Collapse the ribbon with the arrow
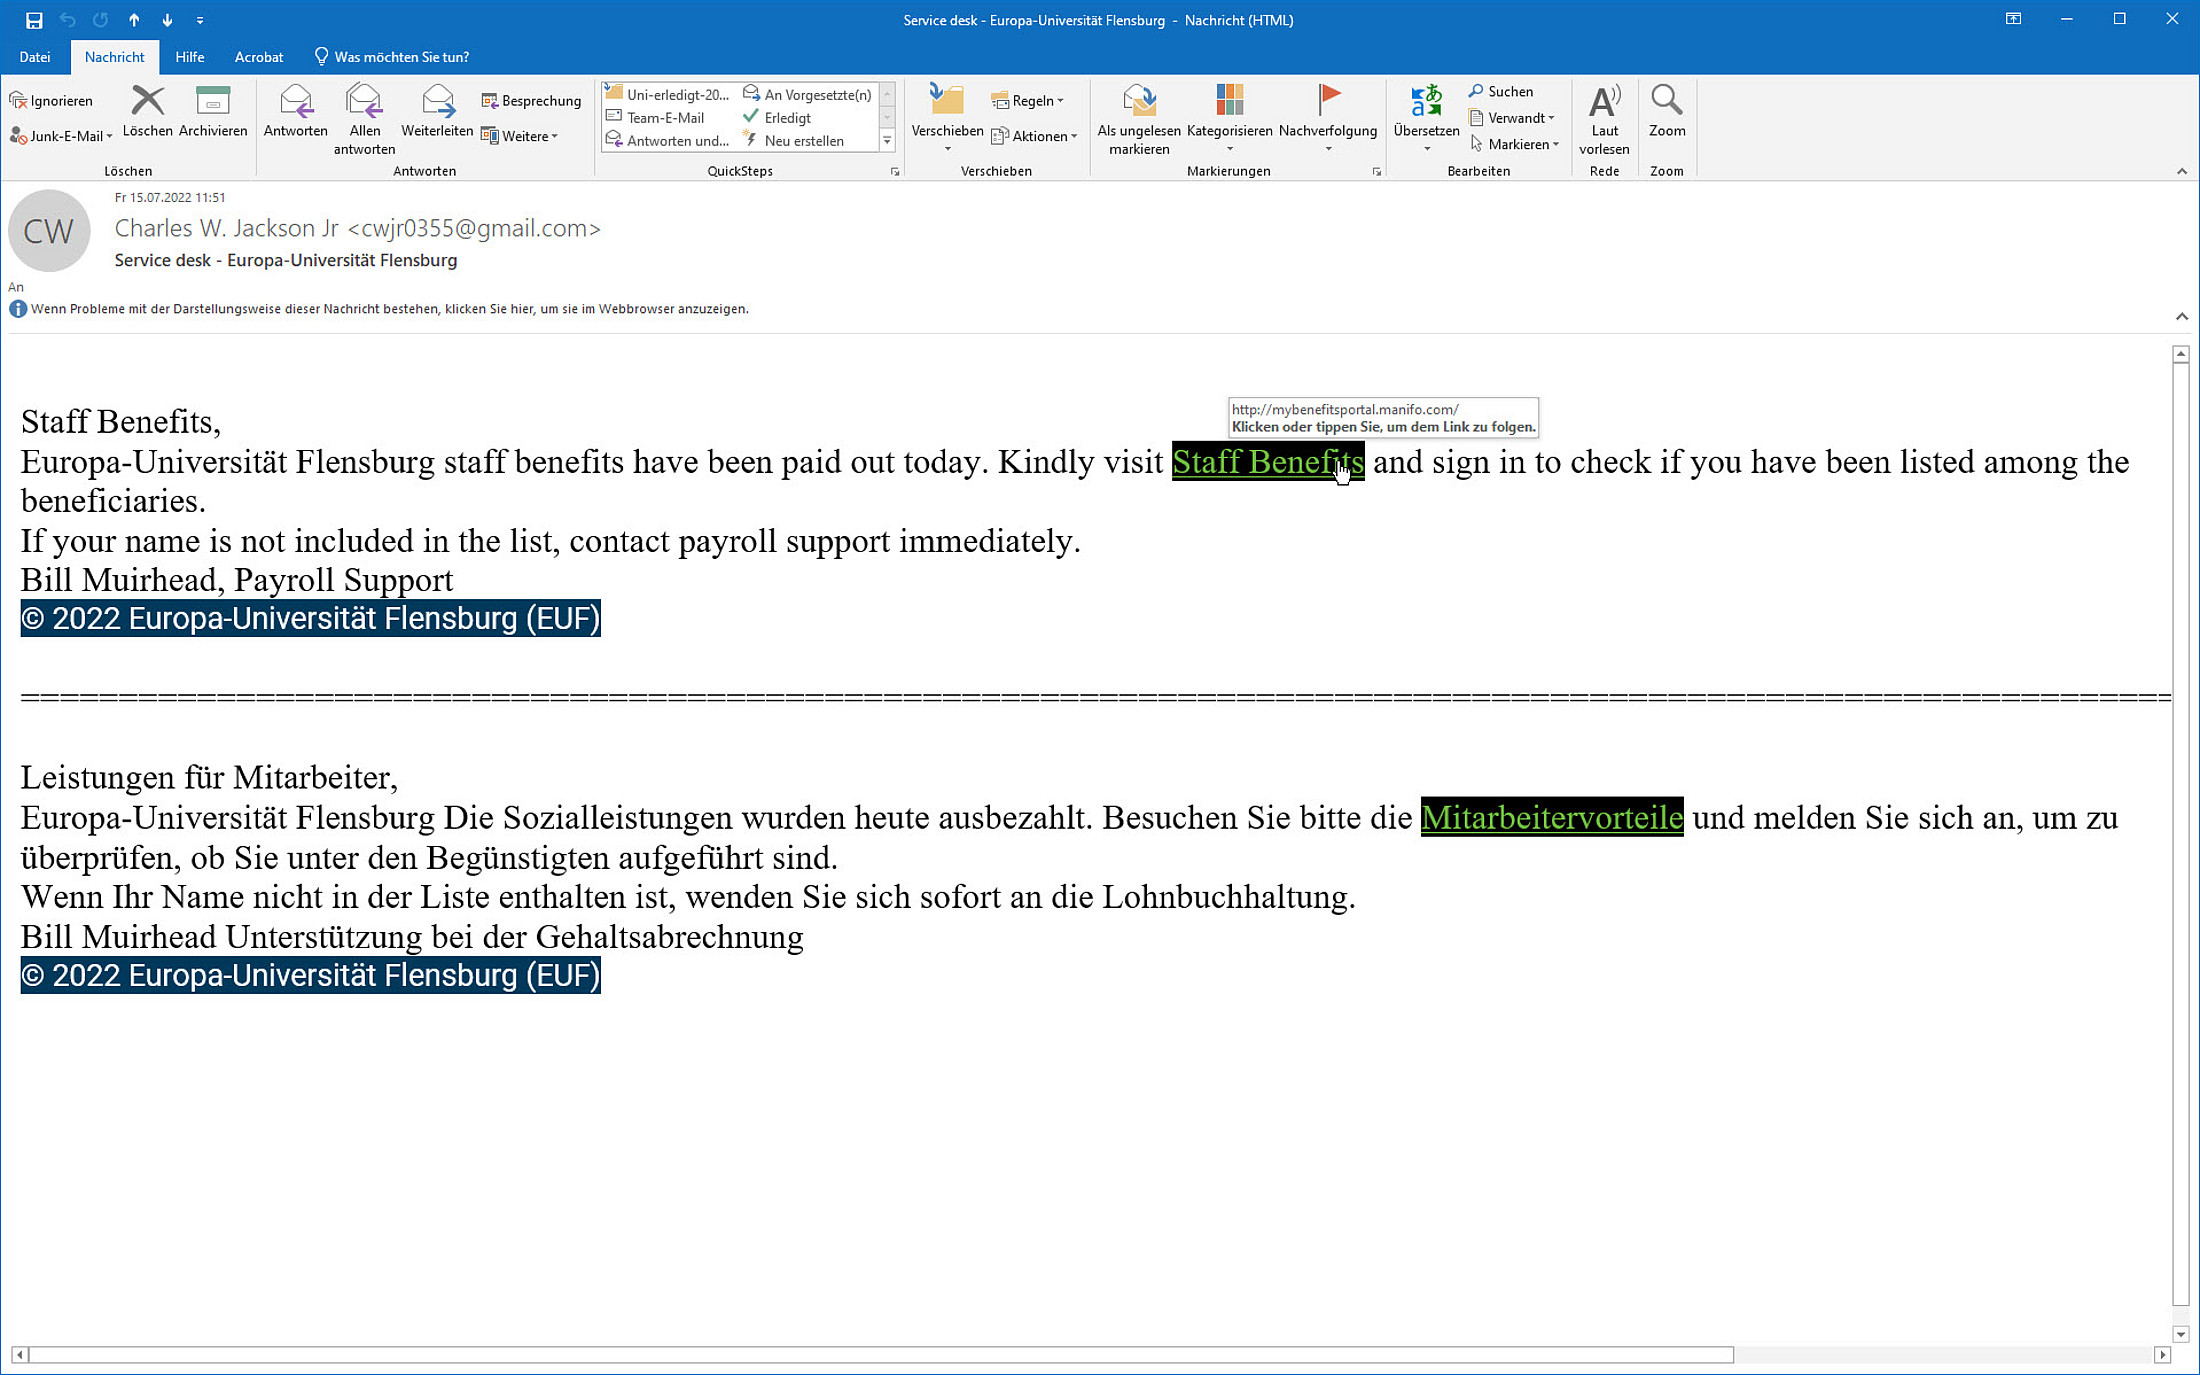 coord(2181,171)
